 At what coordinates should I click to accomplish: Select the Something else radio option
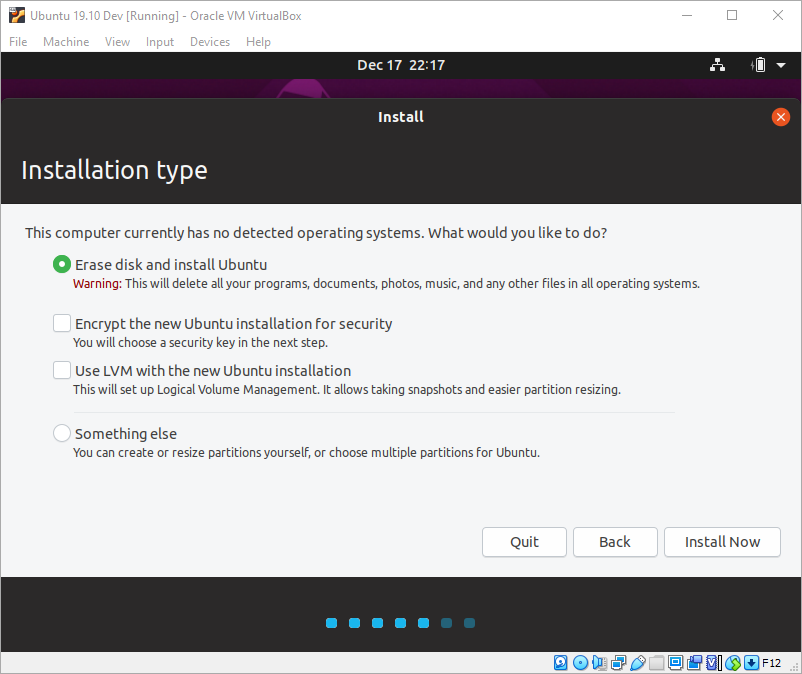pos(62,433)
